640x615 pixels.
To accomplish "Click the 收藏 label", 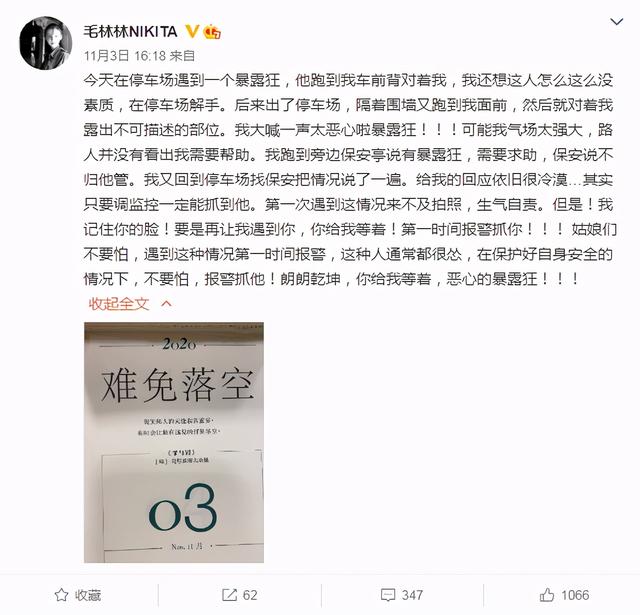I will coord(88,595).
